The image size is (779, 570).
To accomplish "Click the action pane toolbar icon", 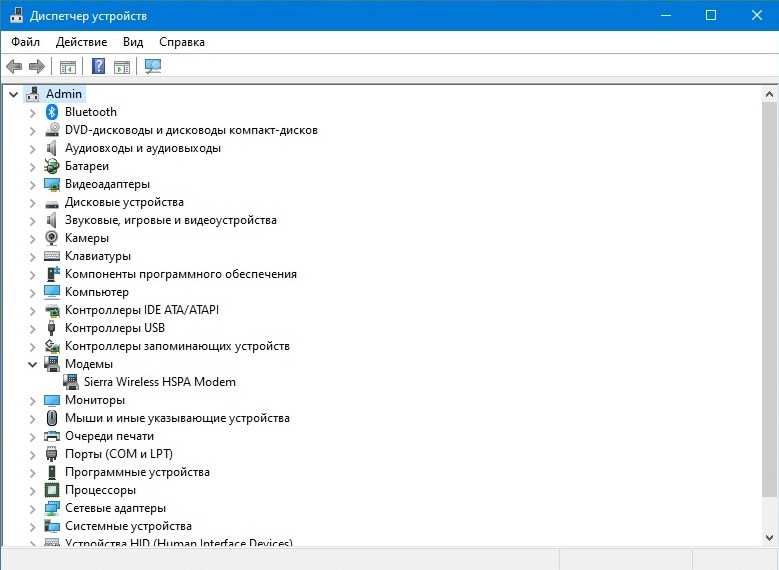I will [x=122, y=67].
